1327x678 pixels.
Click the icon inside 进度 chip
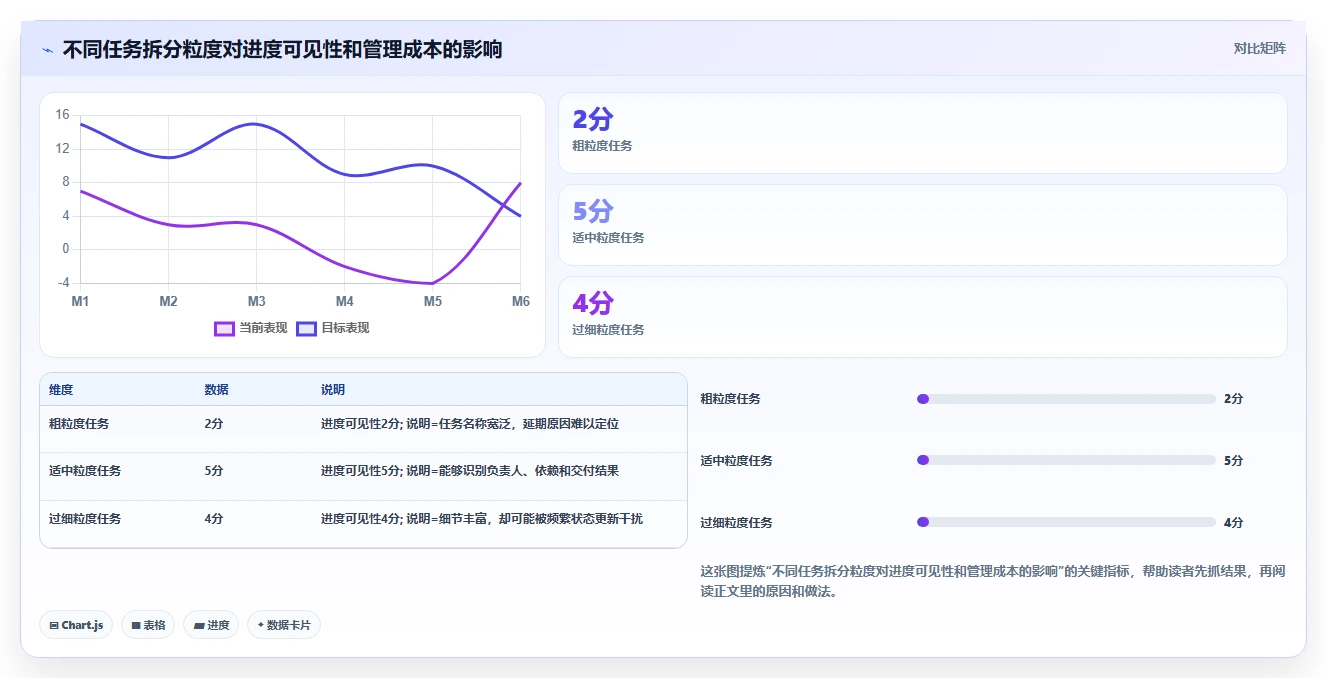[x=199, y=625]
